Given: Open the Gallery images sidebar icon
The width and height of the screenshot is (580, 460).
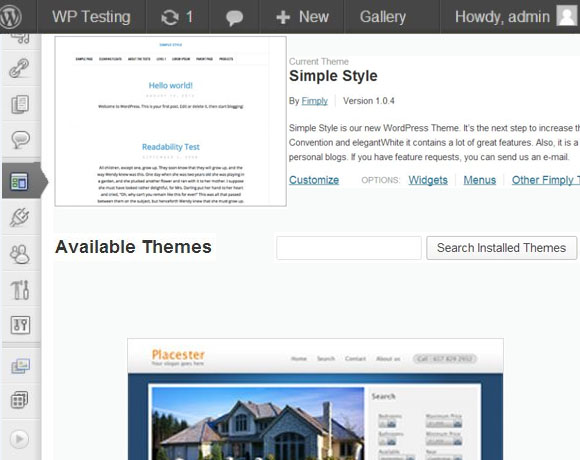Looking at the screenshot, I should 20,366.
